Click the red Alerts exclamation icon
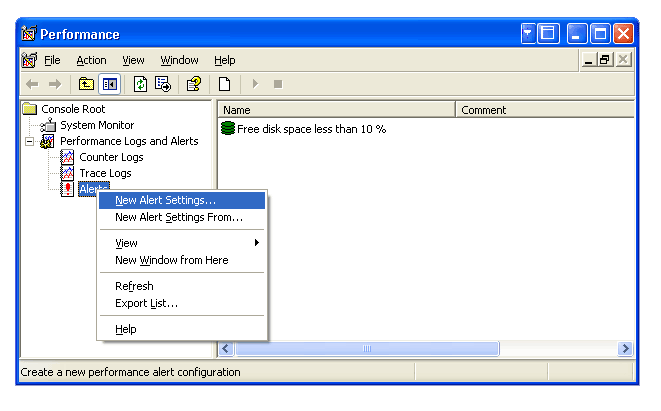The image size is (661, 411). pyautogui.click(x=67, y=189)
